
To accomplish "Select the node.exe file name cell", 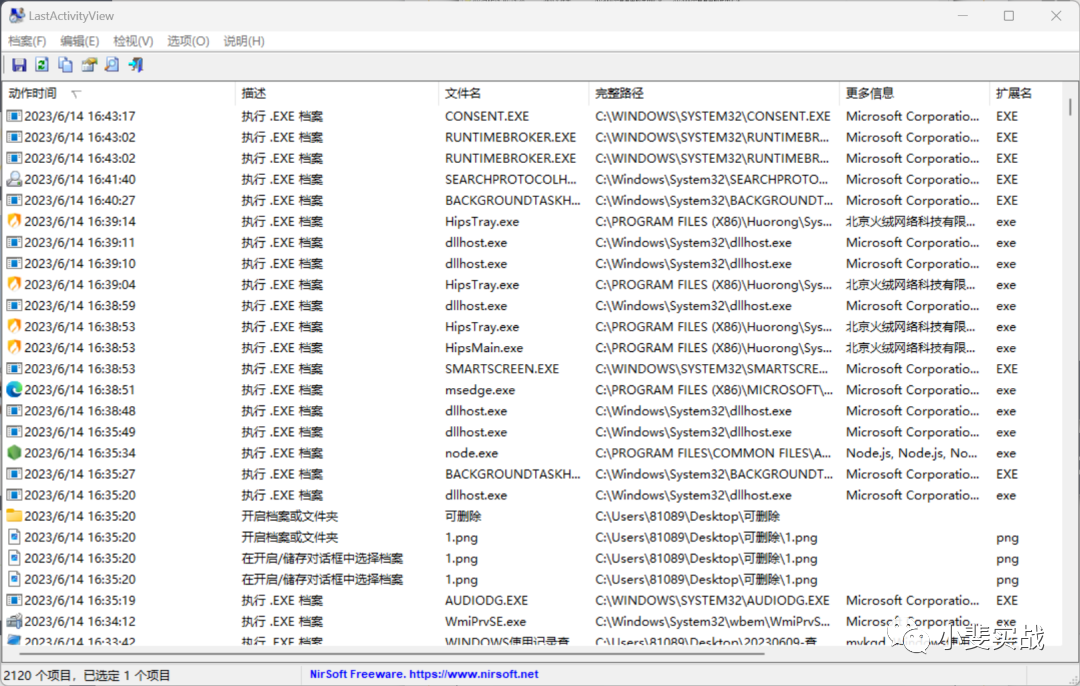I will [471, 453].
